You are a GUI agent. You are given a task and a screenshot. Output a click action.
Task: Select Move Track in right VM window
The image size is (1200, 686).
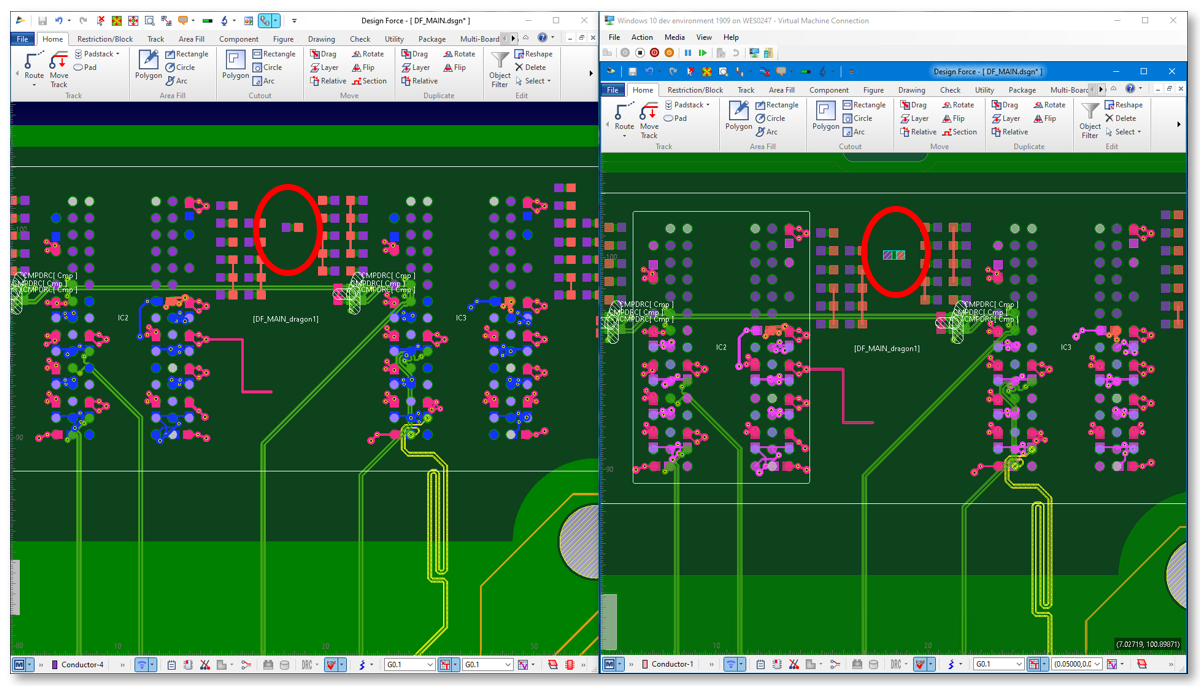[649, 119]
